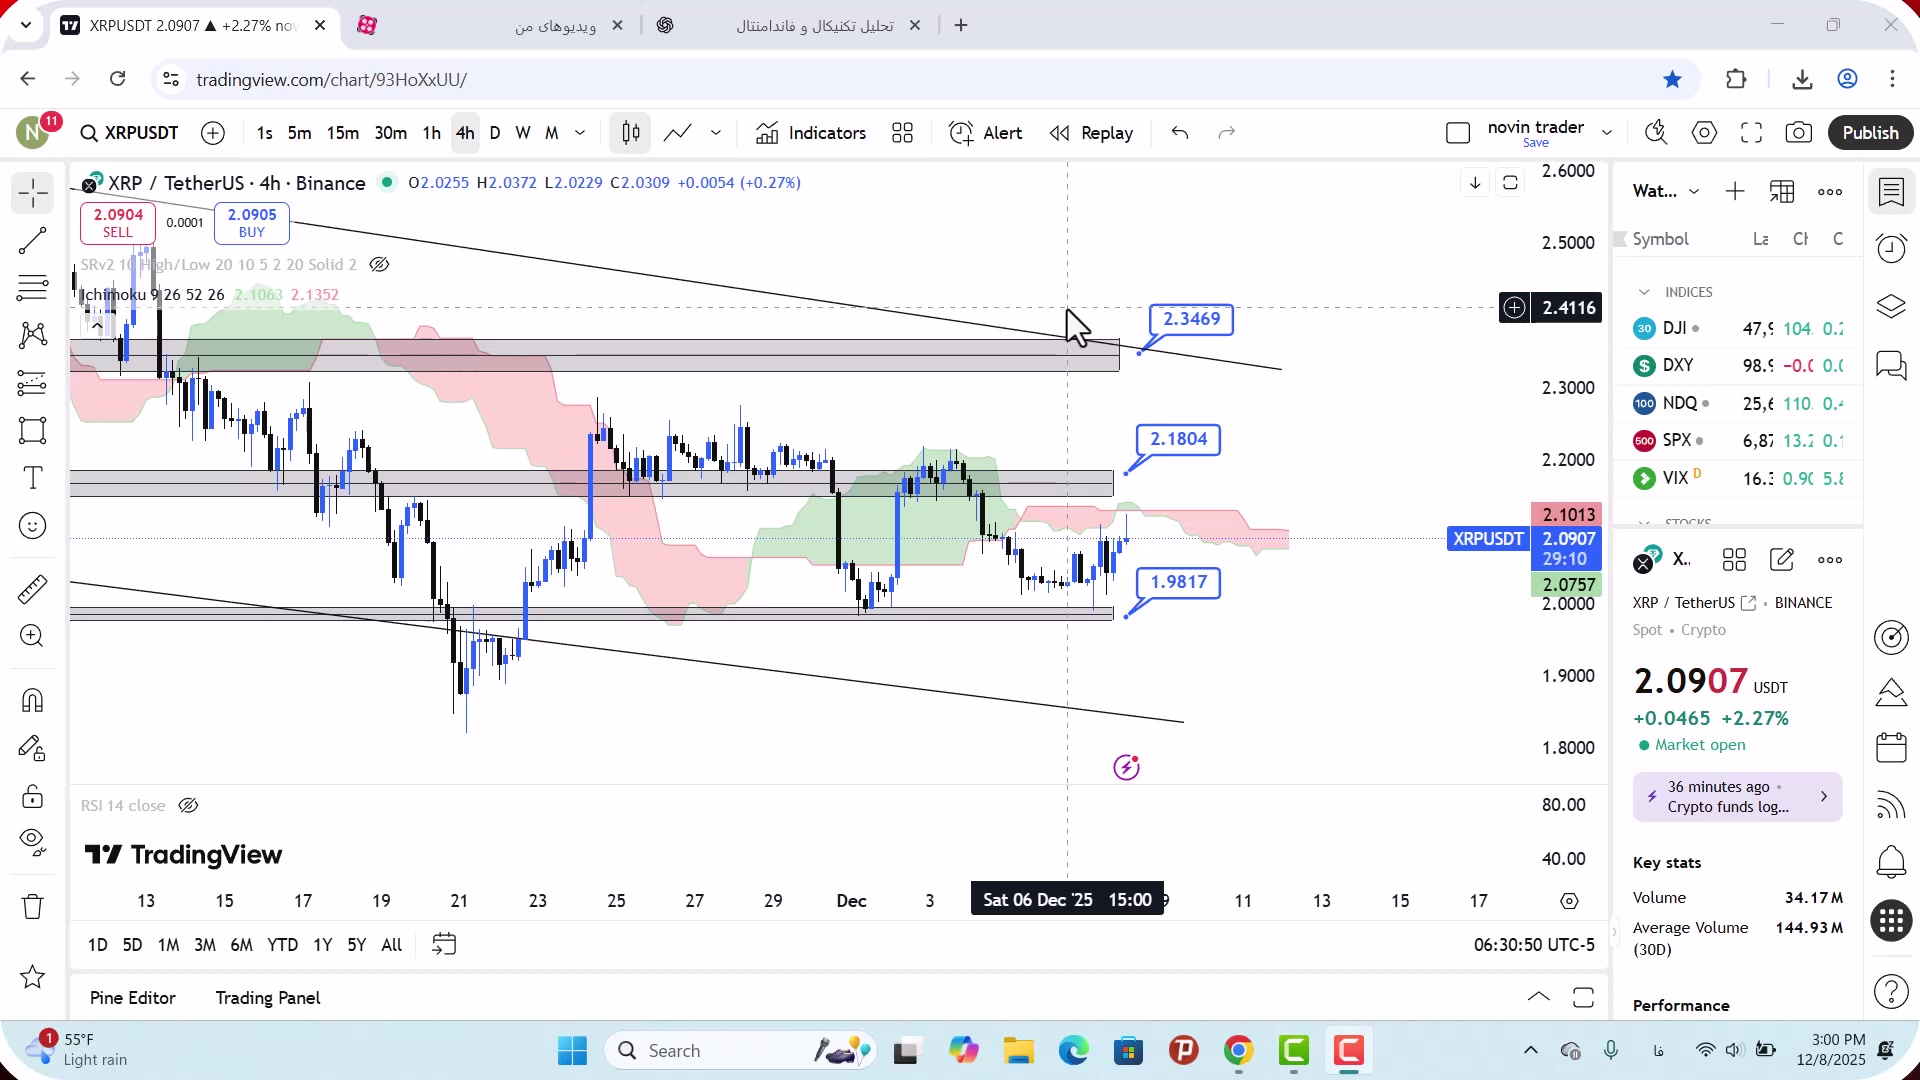
Task: Select VIX row in watchlist
Action: point(1738,478)
